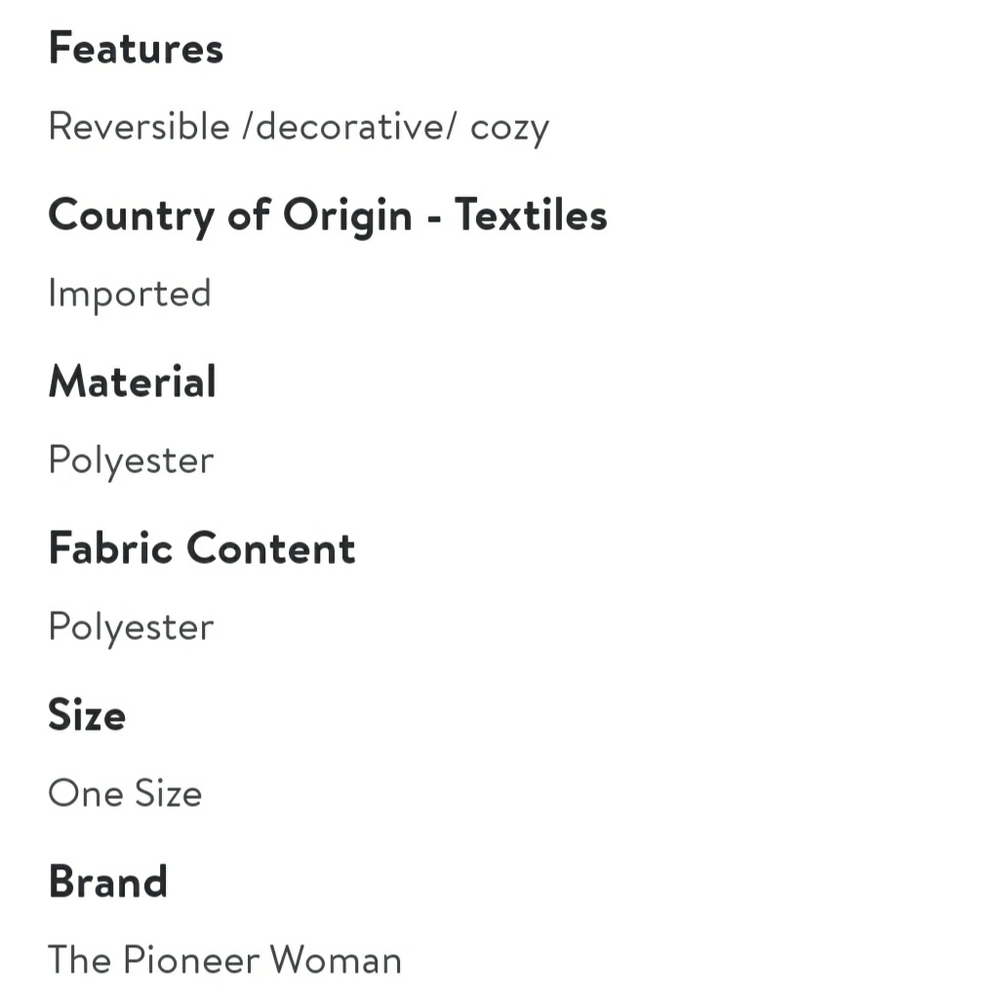Click the word 'Content' in Fabric Content heading
The width and height of the screenshot is (999, 1000).
click(x=271, y=548)
